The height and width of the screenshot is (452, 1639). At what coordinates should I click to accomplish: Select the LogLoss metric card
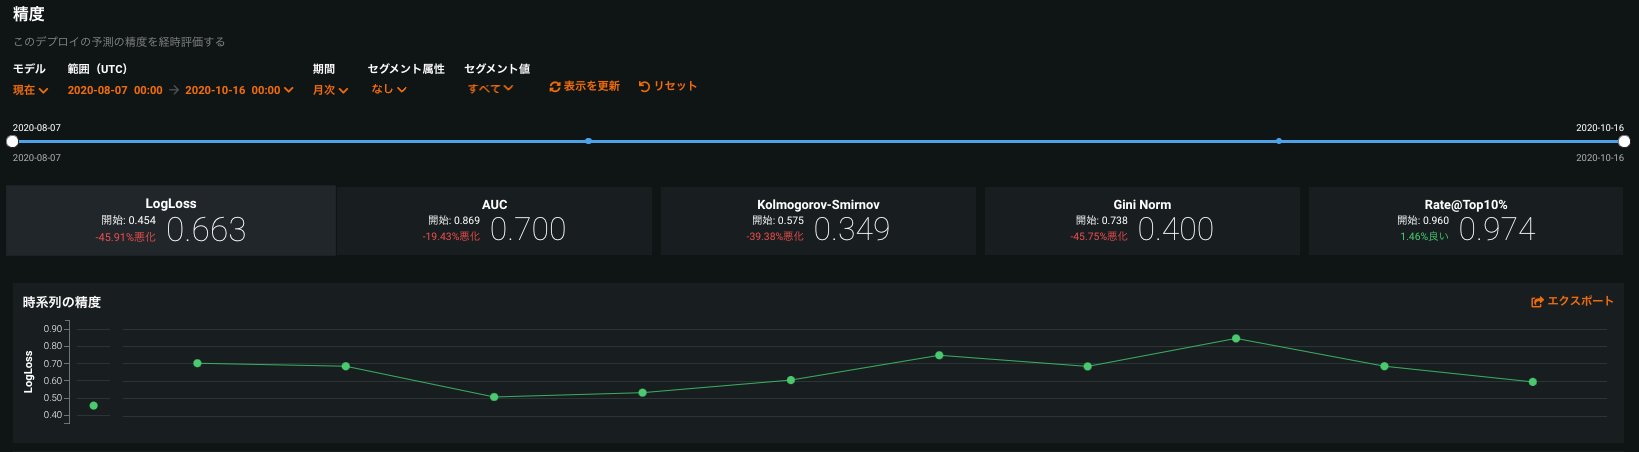(171, 221)
